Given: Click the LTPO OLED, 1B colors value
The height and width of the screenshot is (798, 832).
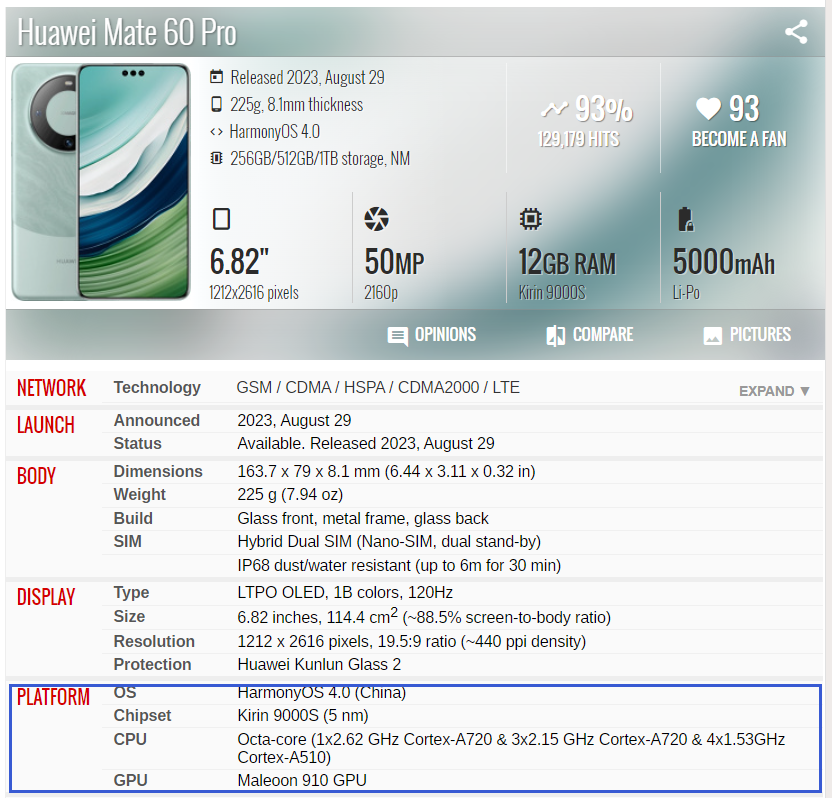Looking at the screenshot, I should tap(345, 592).
